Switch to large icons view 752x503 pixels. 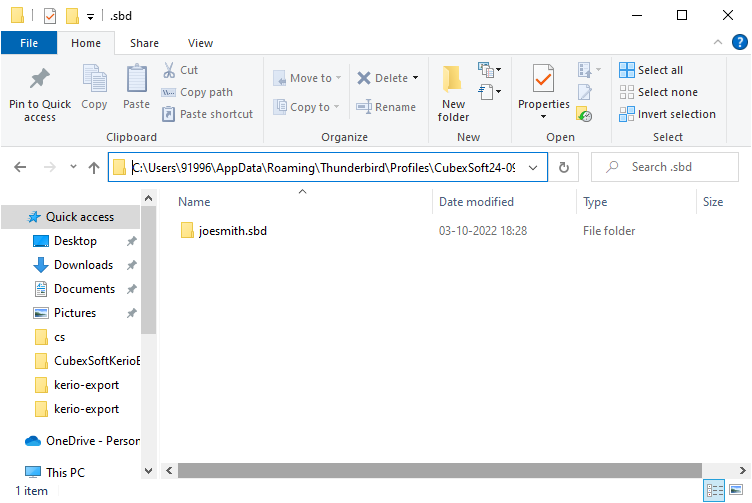pyautogui.click(x=738, y=491)
